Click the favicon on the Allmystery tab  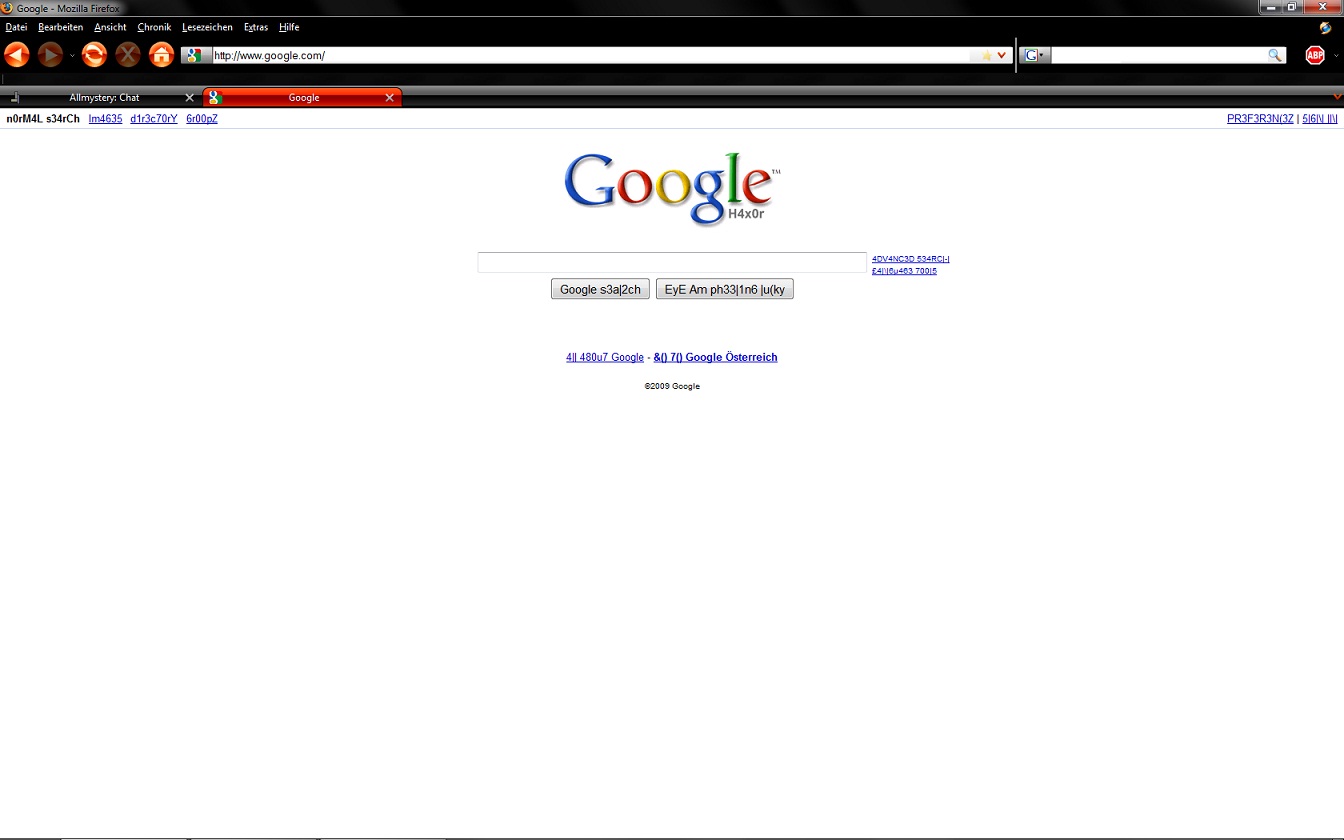[x=14, y=98]
